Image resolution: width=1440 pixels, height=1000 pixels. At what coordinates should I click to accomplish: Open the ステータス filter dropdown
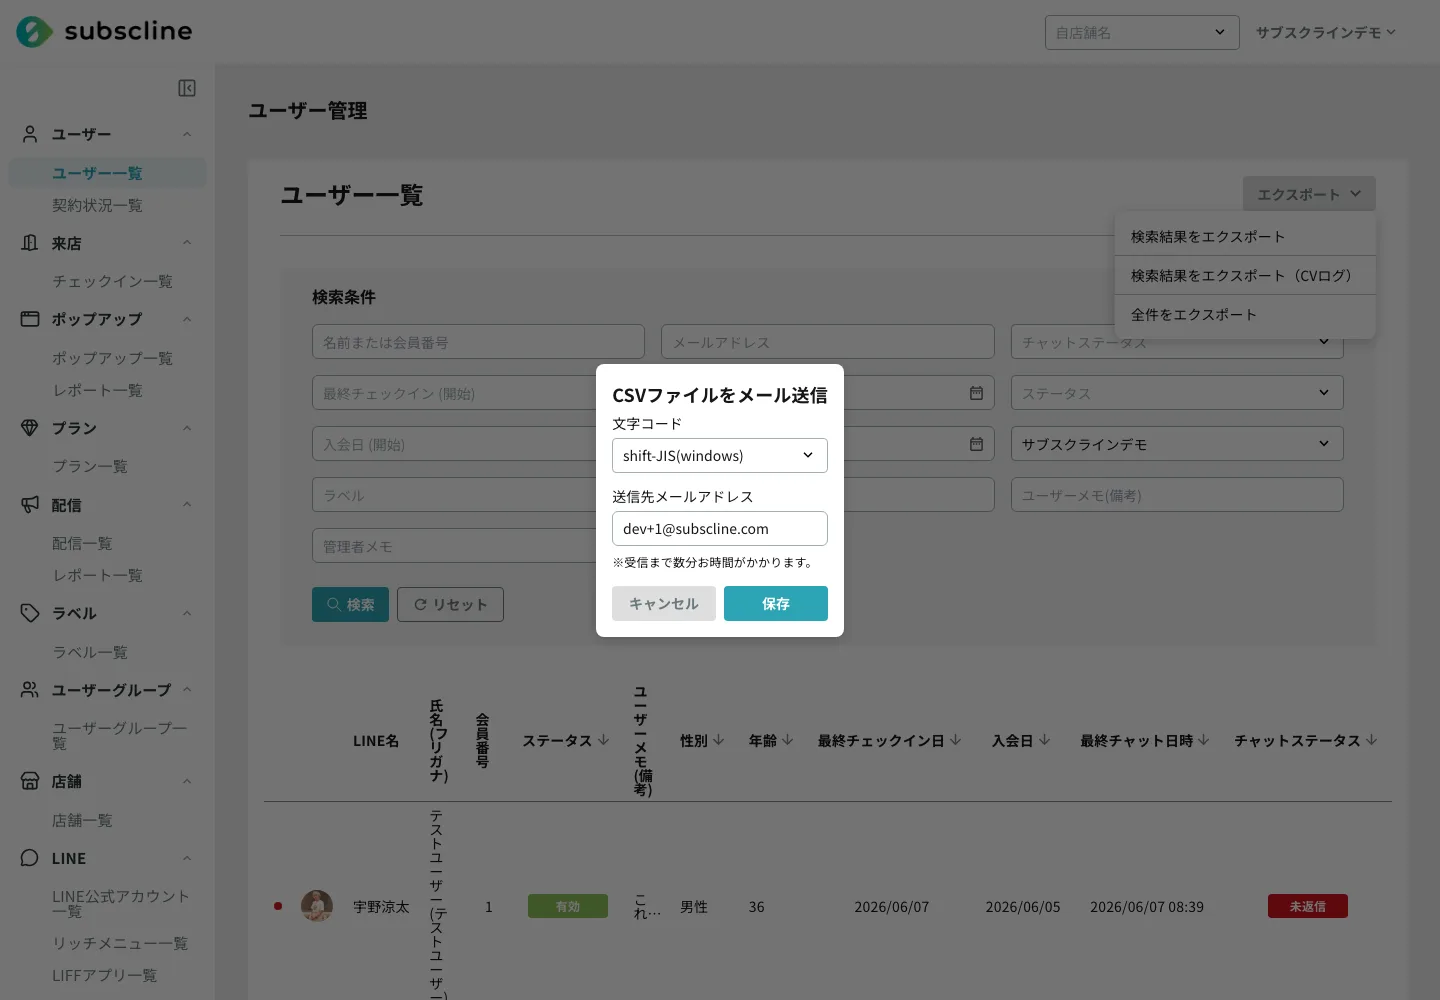click(x=1177, y=393)
